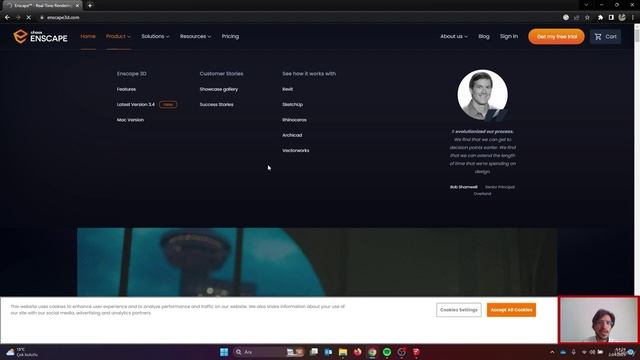
Task: Click the webcam video overlay
Action: coord(598,320)
